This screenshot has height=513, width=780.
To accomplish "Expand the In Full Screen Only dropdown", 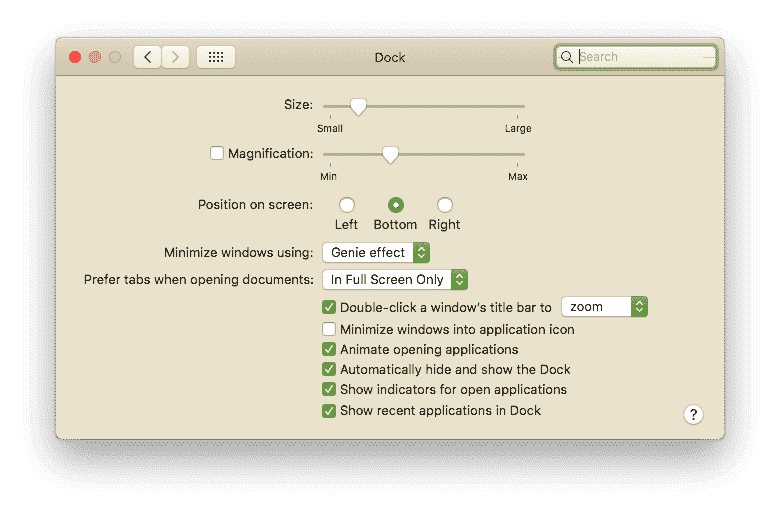I will [x=395, y=280].
